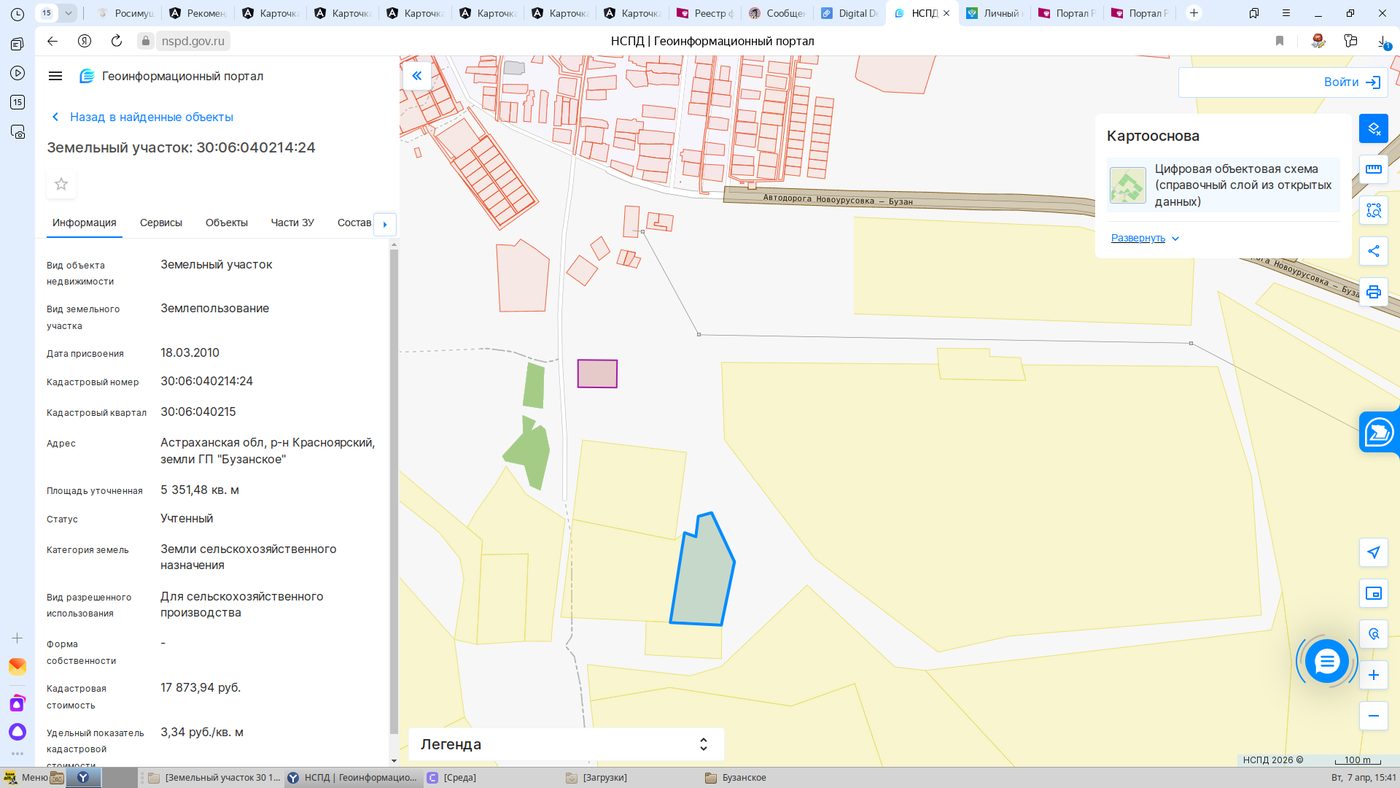The width and height of the screenshot is (1400, 788).
Task: Click the share map icon
Action: (x=1373, y=251)
